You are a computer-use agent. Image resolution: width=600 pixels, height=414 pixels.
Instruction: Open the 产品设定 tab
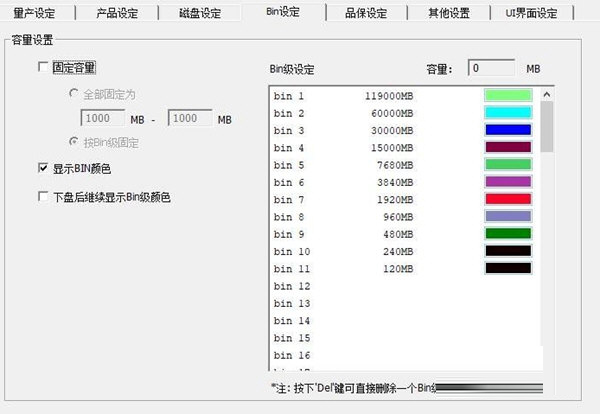pyautogui.click(x=118, y=13)
